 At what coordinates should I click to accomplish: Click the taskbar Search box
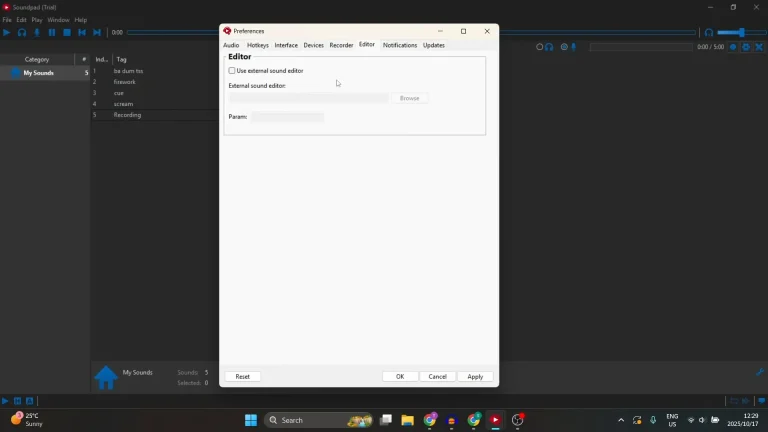click(318, 420)
